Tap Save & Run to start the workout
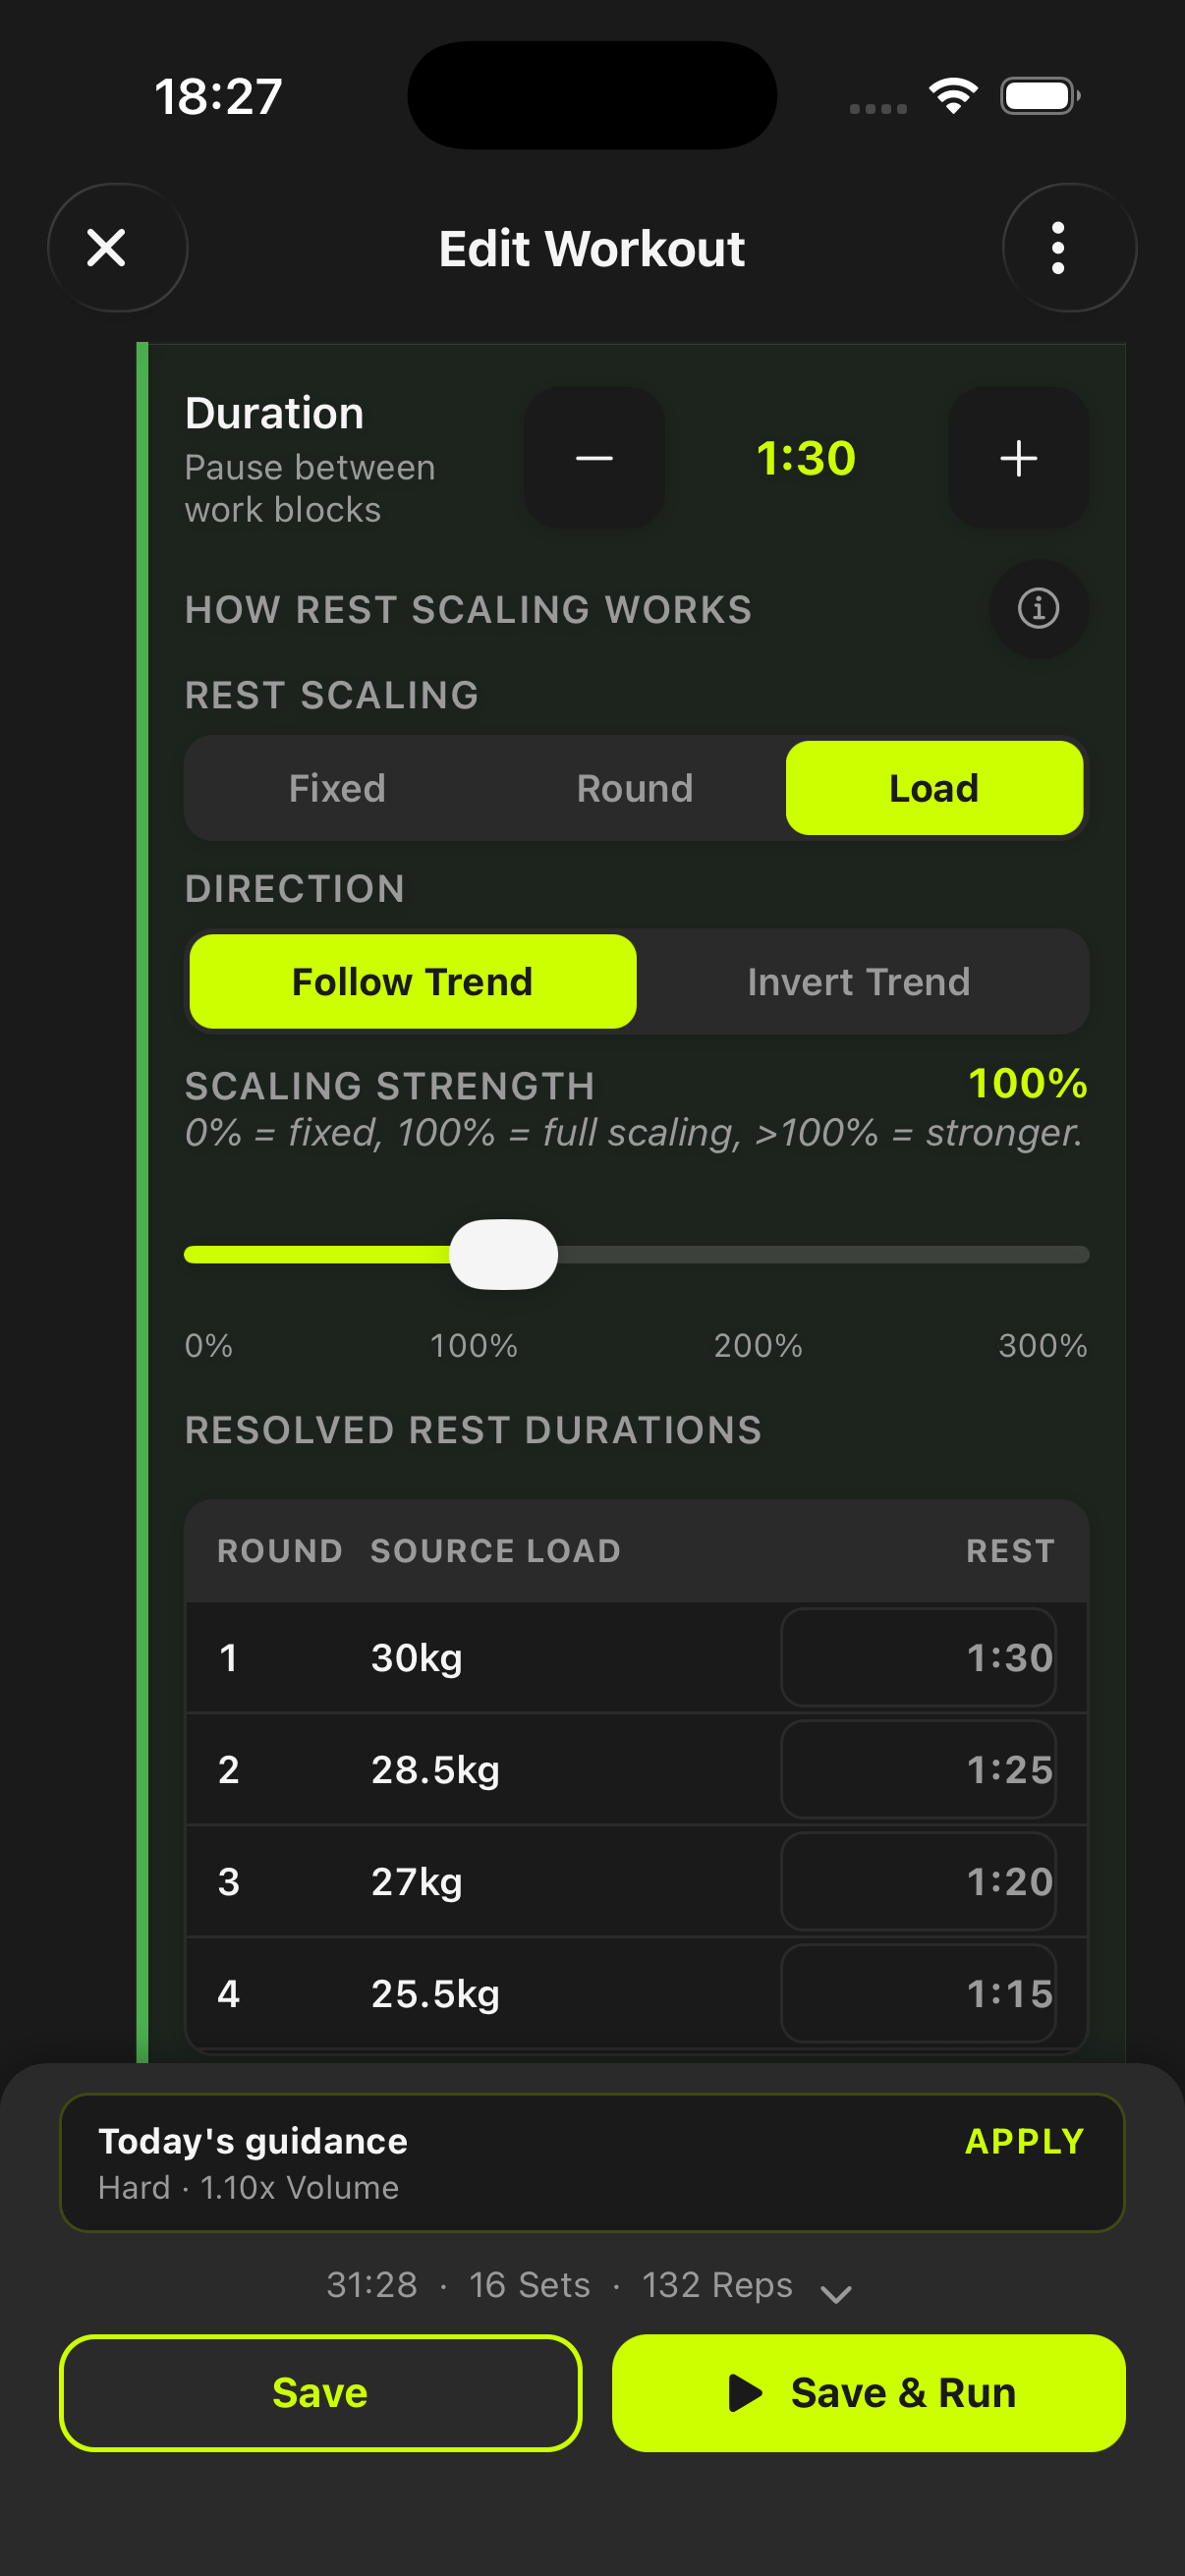This screenshot has height=2576, width=1185. pyautogui.click(x=868, y=2392)
